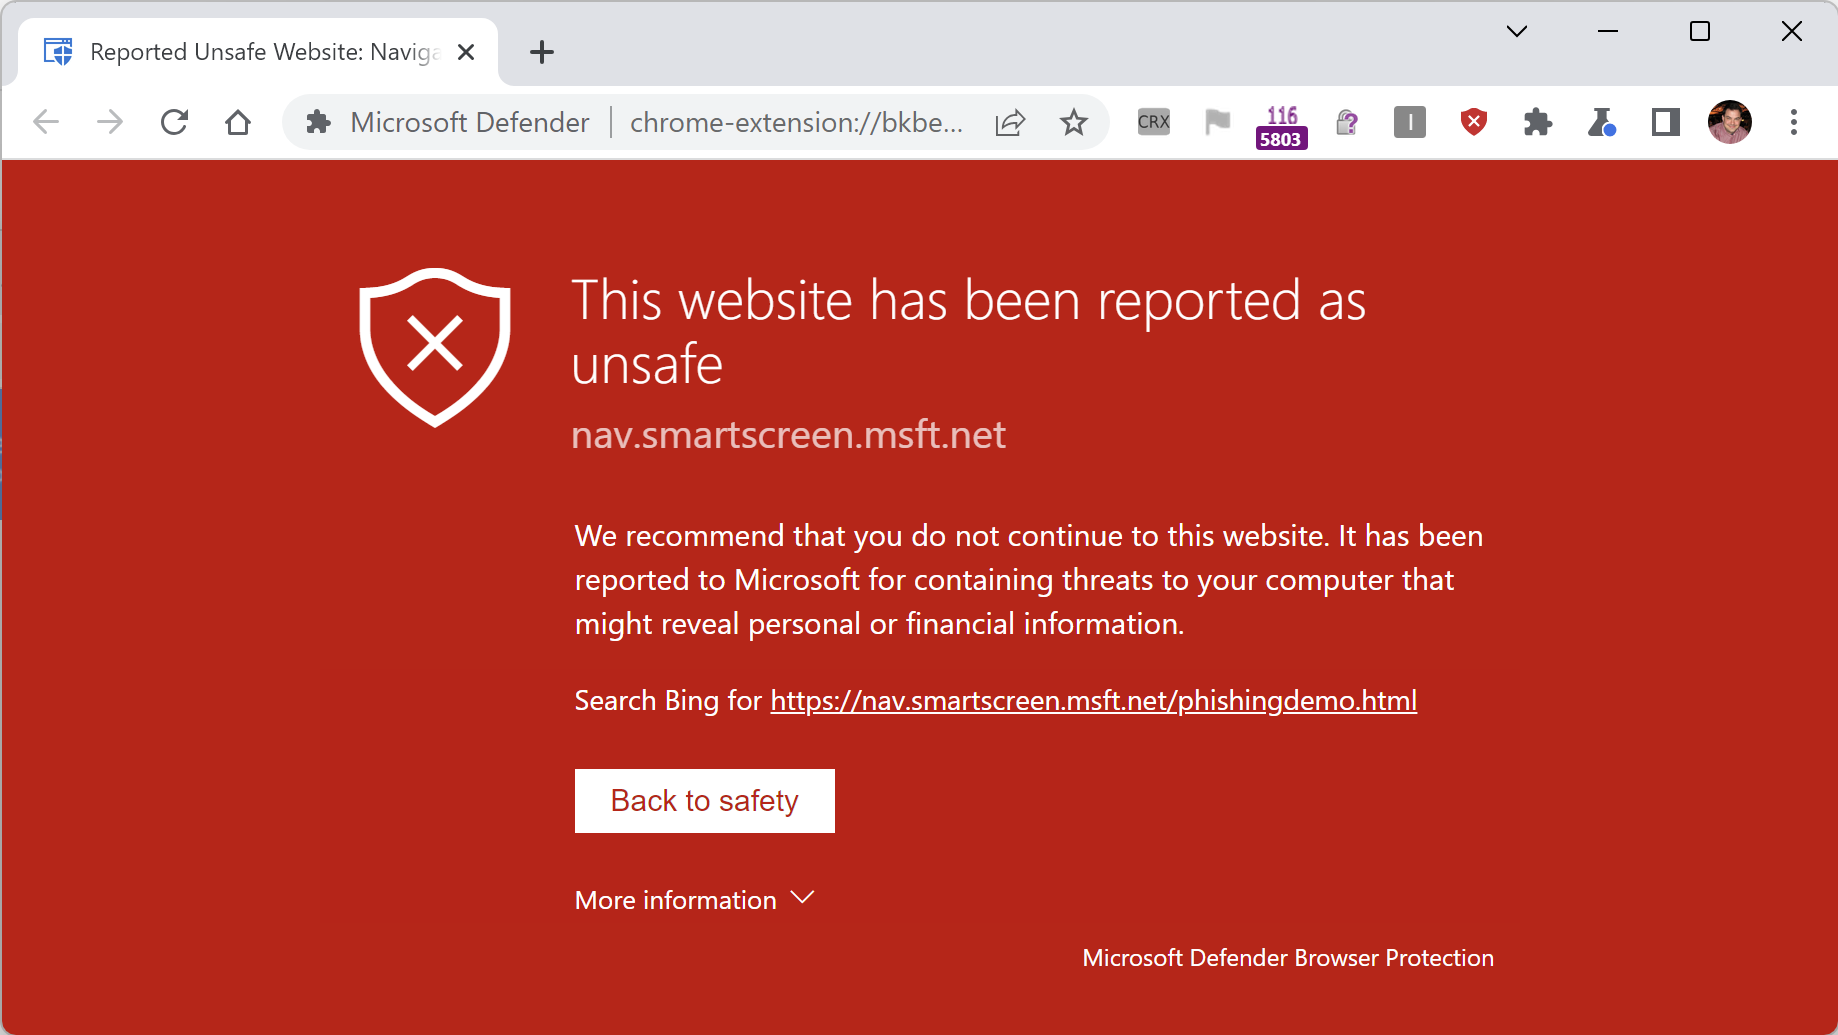Image resolution: width=1838 pixels, height=1035 pixels.
Task: Reload the current page
Action: (x=174, y=122)
